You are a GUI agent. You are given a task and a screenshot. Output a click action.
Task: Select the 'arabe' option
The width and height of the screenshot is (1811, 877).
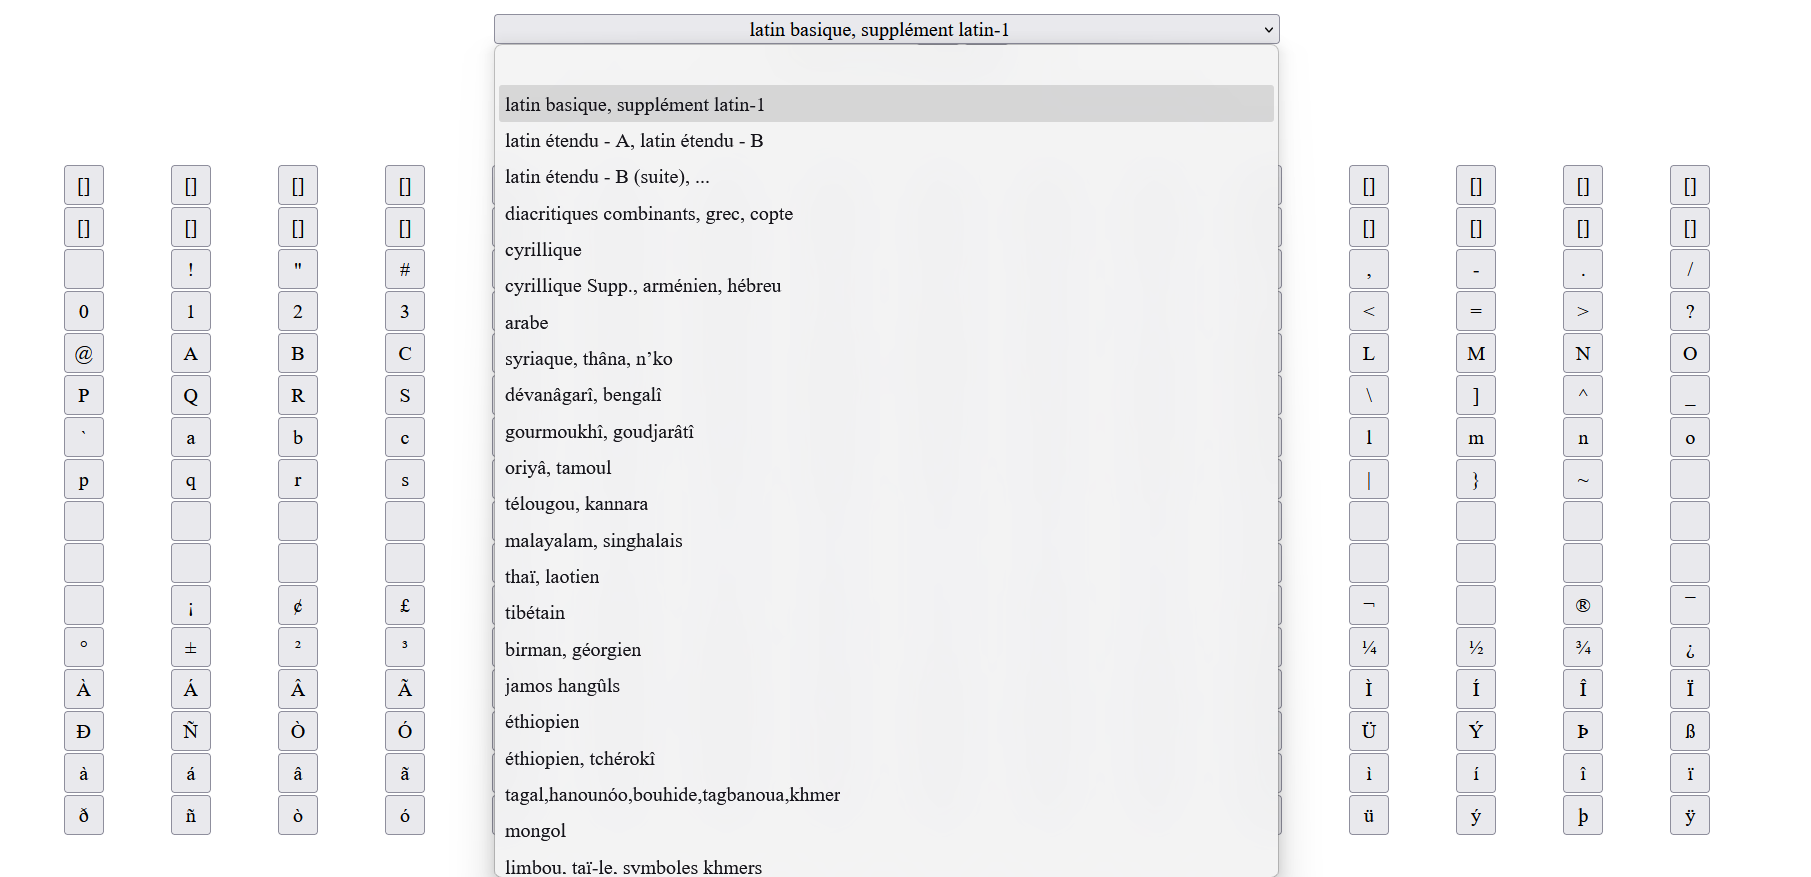pos(527,323)
